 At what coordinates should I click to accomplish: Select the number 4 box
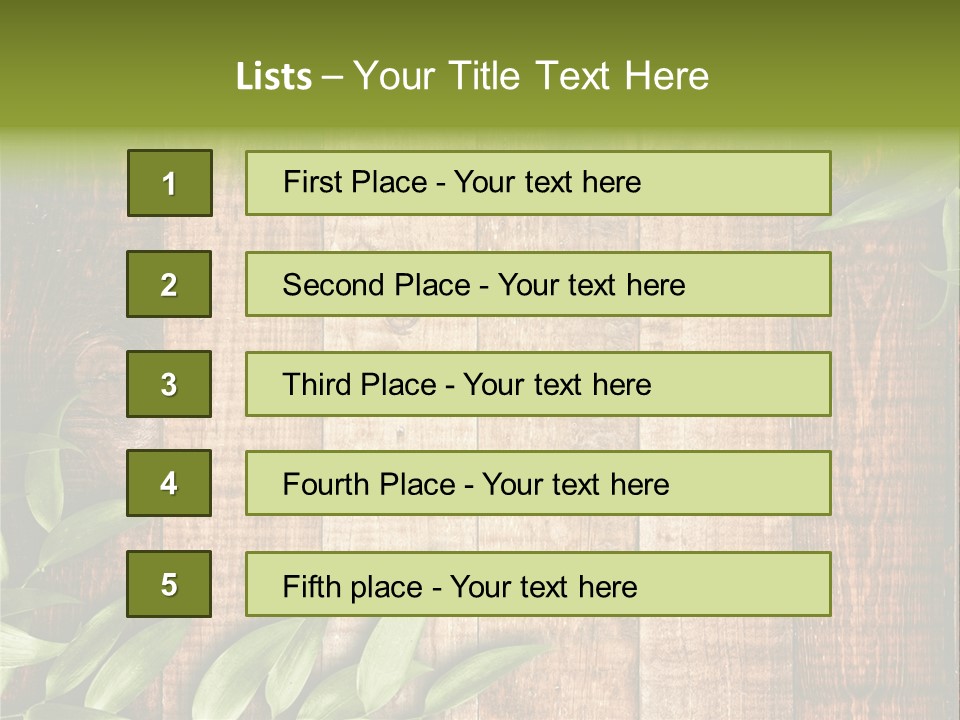coord(169,483)
